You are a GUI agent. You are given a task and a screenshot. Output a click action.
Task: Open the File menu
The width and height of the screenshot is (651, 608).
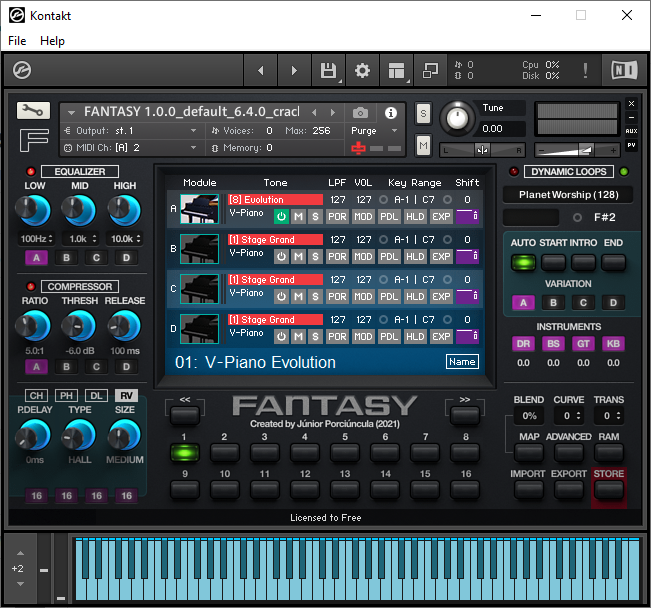tap(17, 41)
